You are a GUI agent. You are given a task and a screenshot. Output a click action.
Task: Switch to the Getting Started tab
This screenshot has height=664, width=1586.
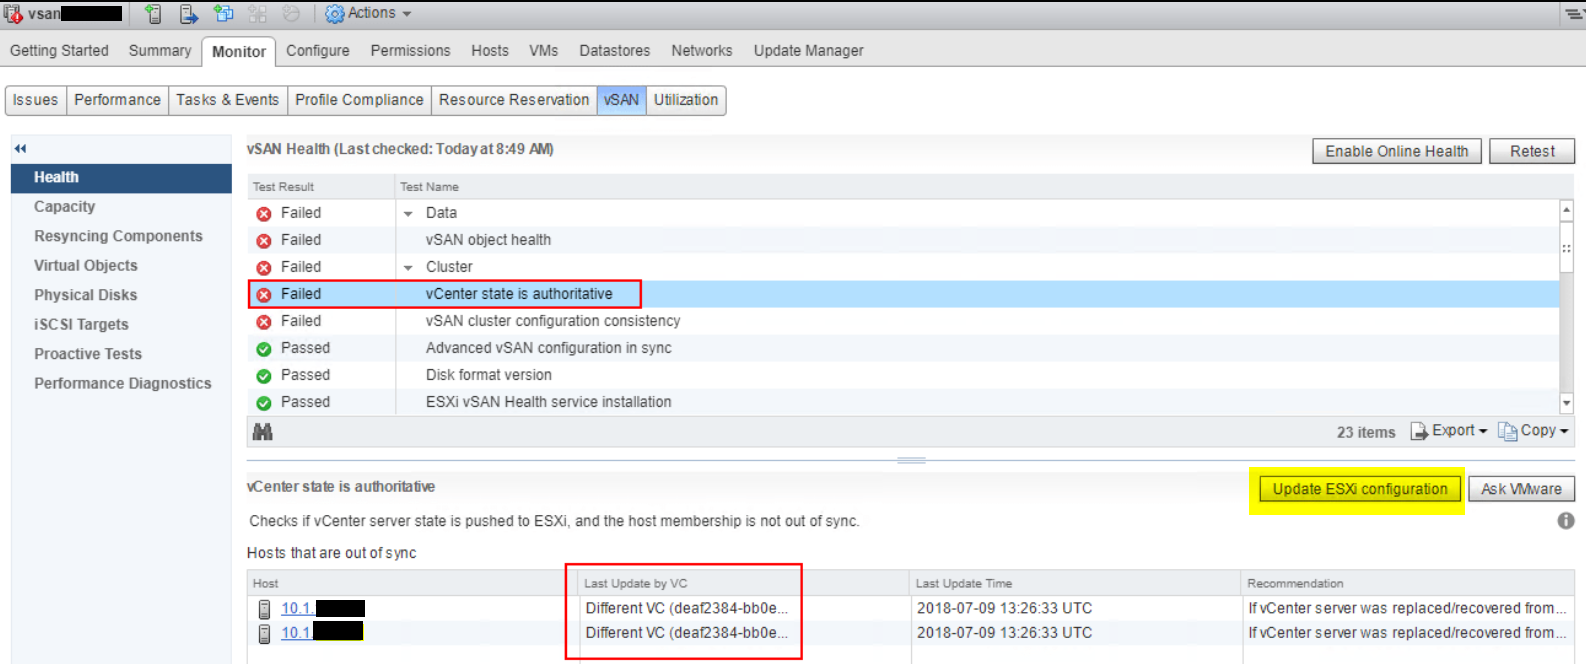[59, 51]
